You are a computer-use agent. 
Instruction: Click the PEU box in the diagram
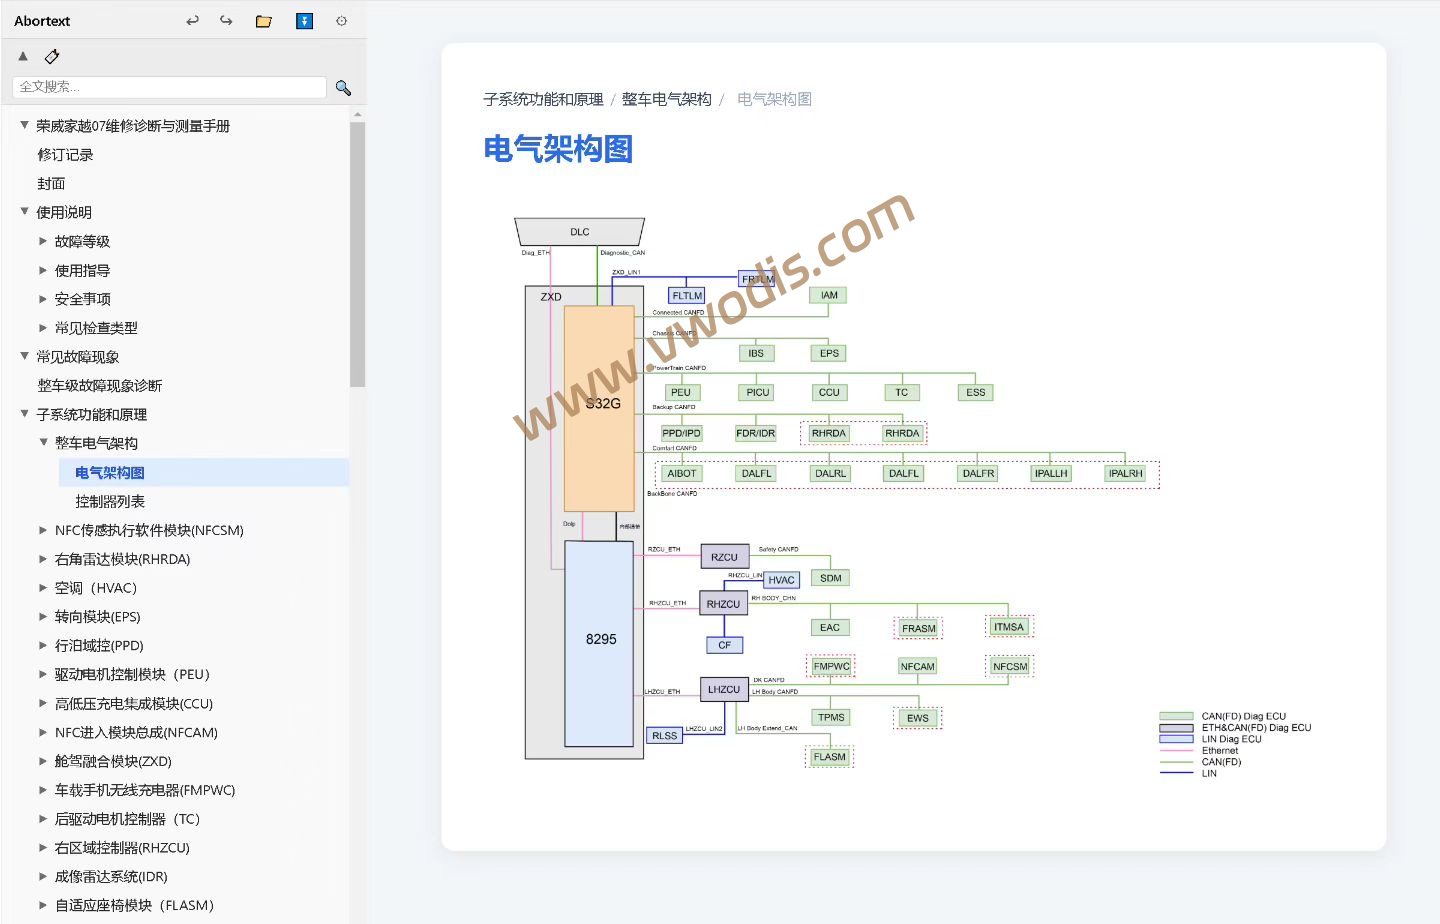click(681, 393)
